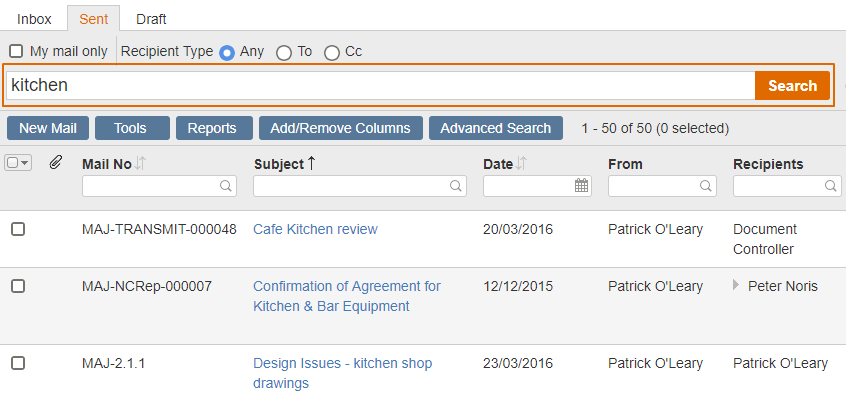The image size is (846, 398).
Task: Open the calendar icon in the Date filter
Action: (x=581, y=186)
